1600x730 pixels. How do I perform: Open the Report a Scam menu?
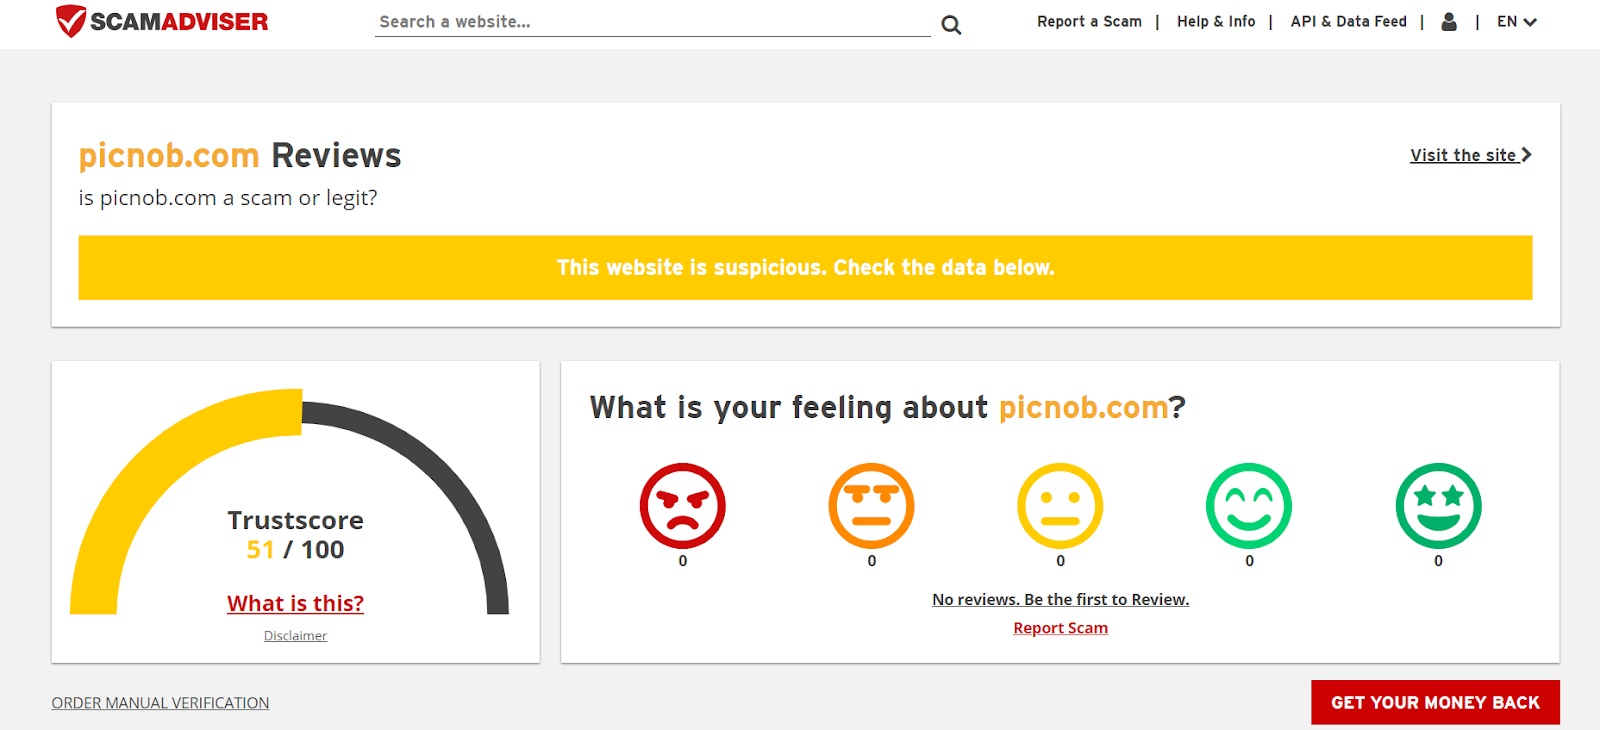pos(1089,22)
